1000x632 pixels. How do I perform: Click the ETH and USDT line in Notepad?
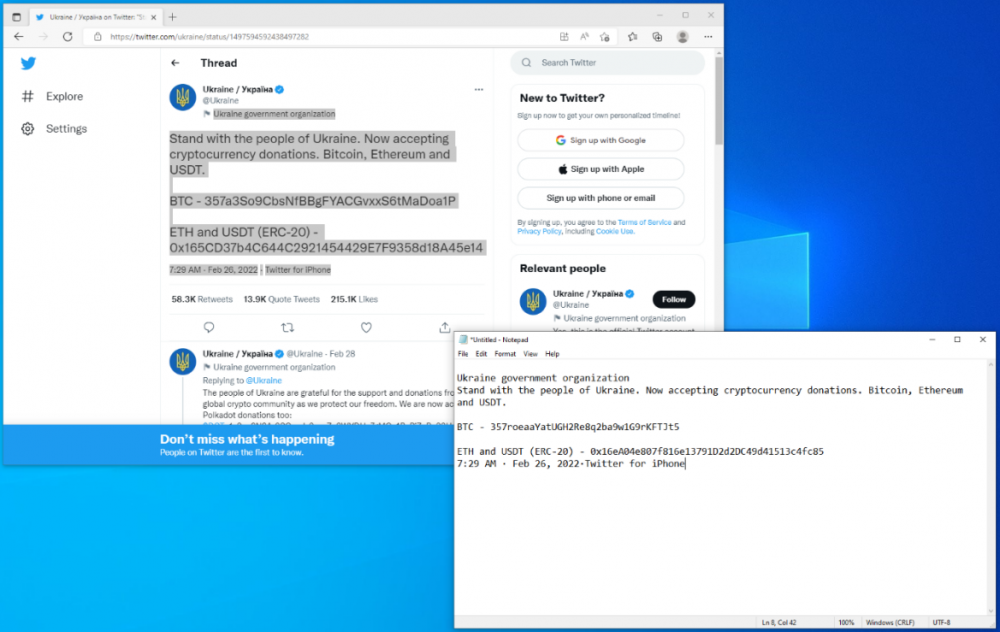pyautogui.click(x=640, y=452)
